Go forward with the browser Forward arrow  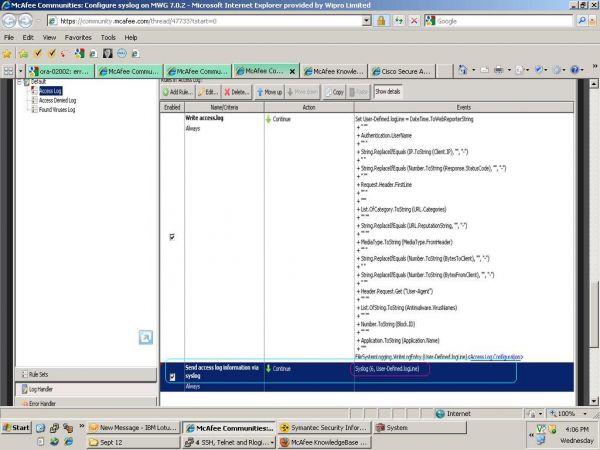click(x=25, y=21)
